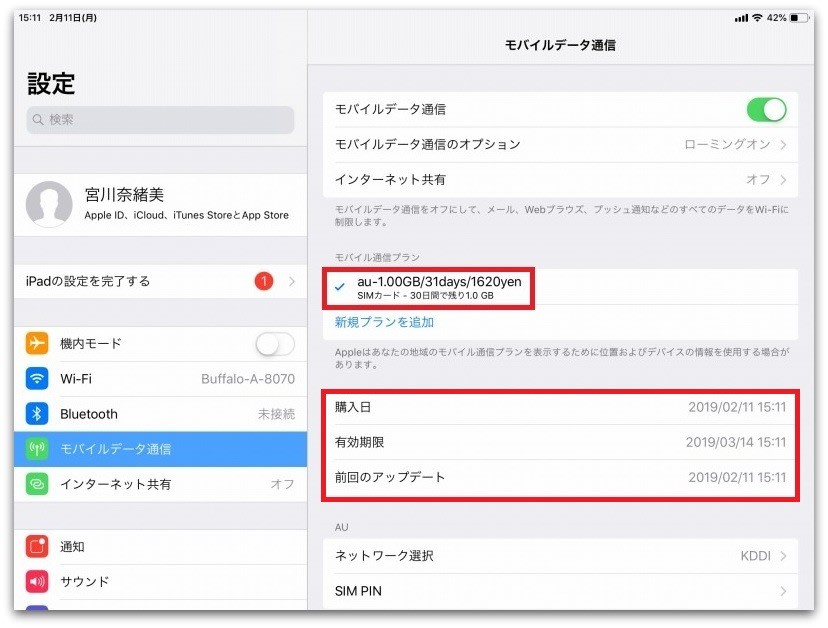Tap the 有効期限 row label

point(360,442)
